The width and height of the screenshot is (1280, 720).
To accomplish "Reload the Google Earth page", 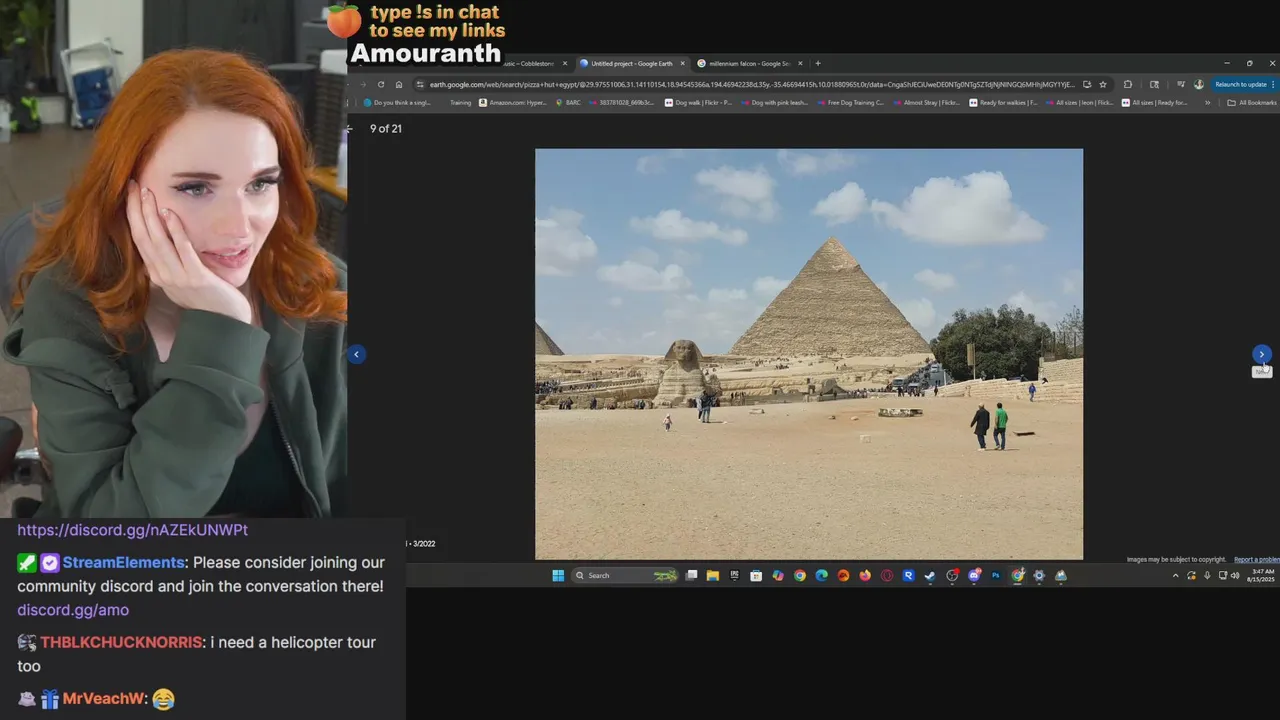I will click(x=381, y=84).
